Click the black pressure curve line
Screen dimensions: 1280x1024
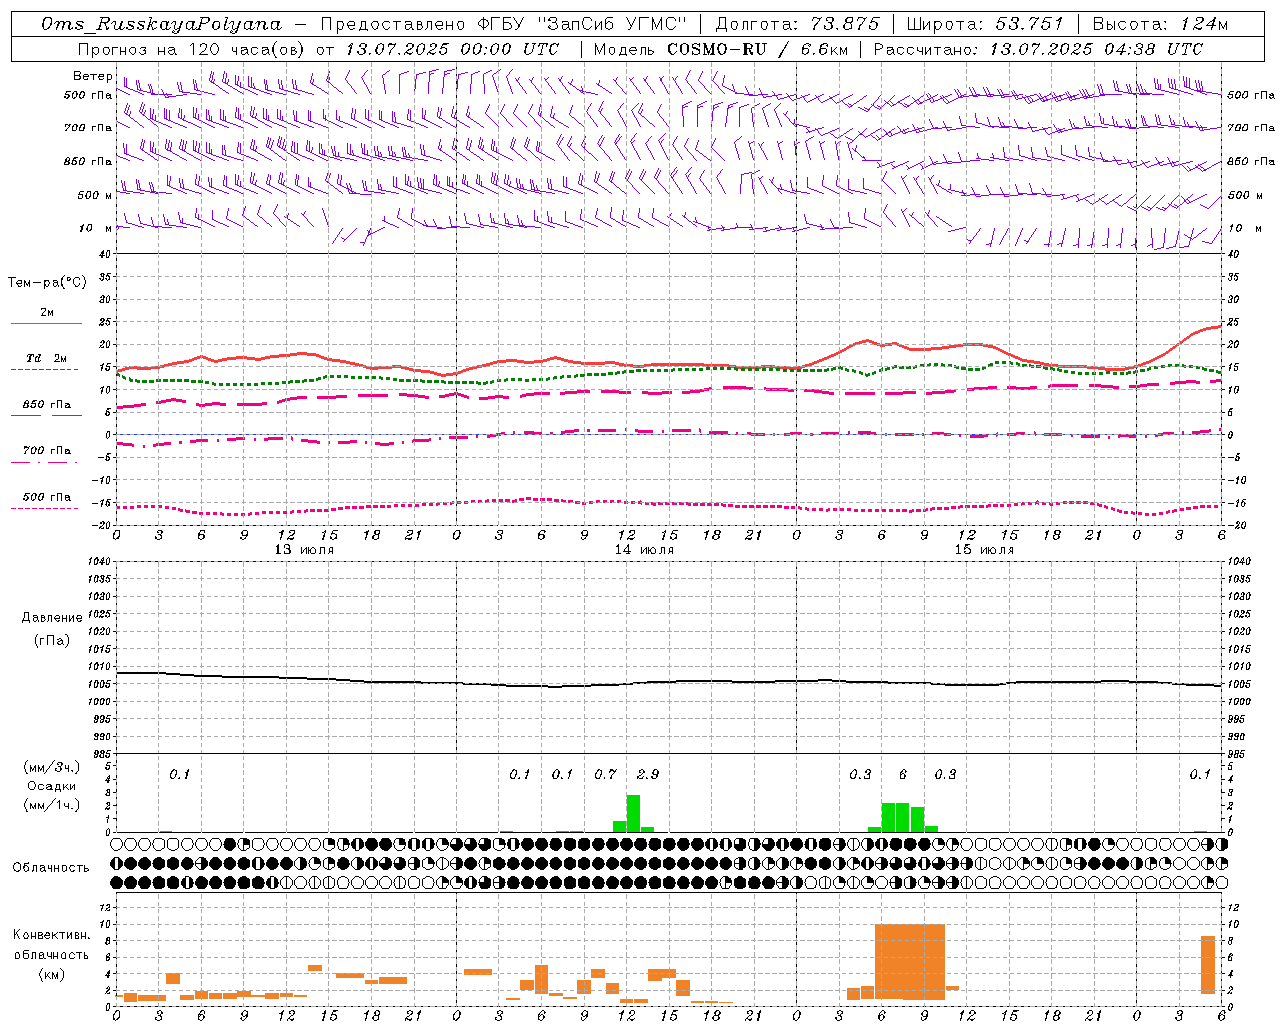coord(668,683)
